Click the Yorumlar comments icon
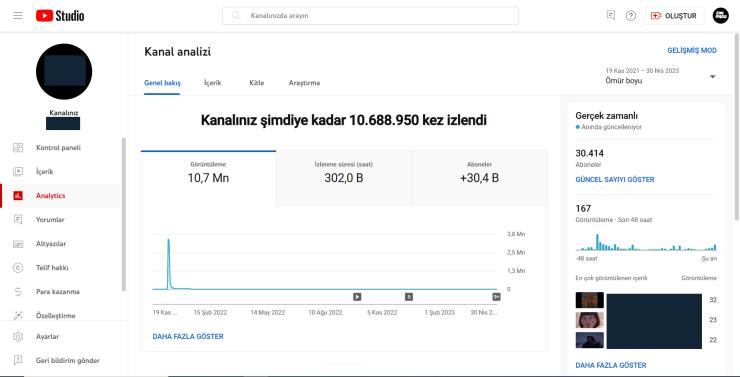Screen dimensions: 740x377 point(18,219)
